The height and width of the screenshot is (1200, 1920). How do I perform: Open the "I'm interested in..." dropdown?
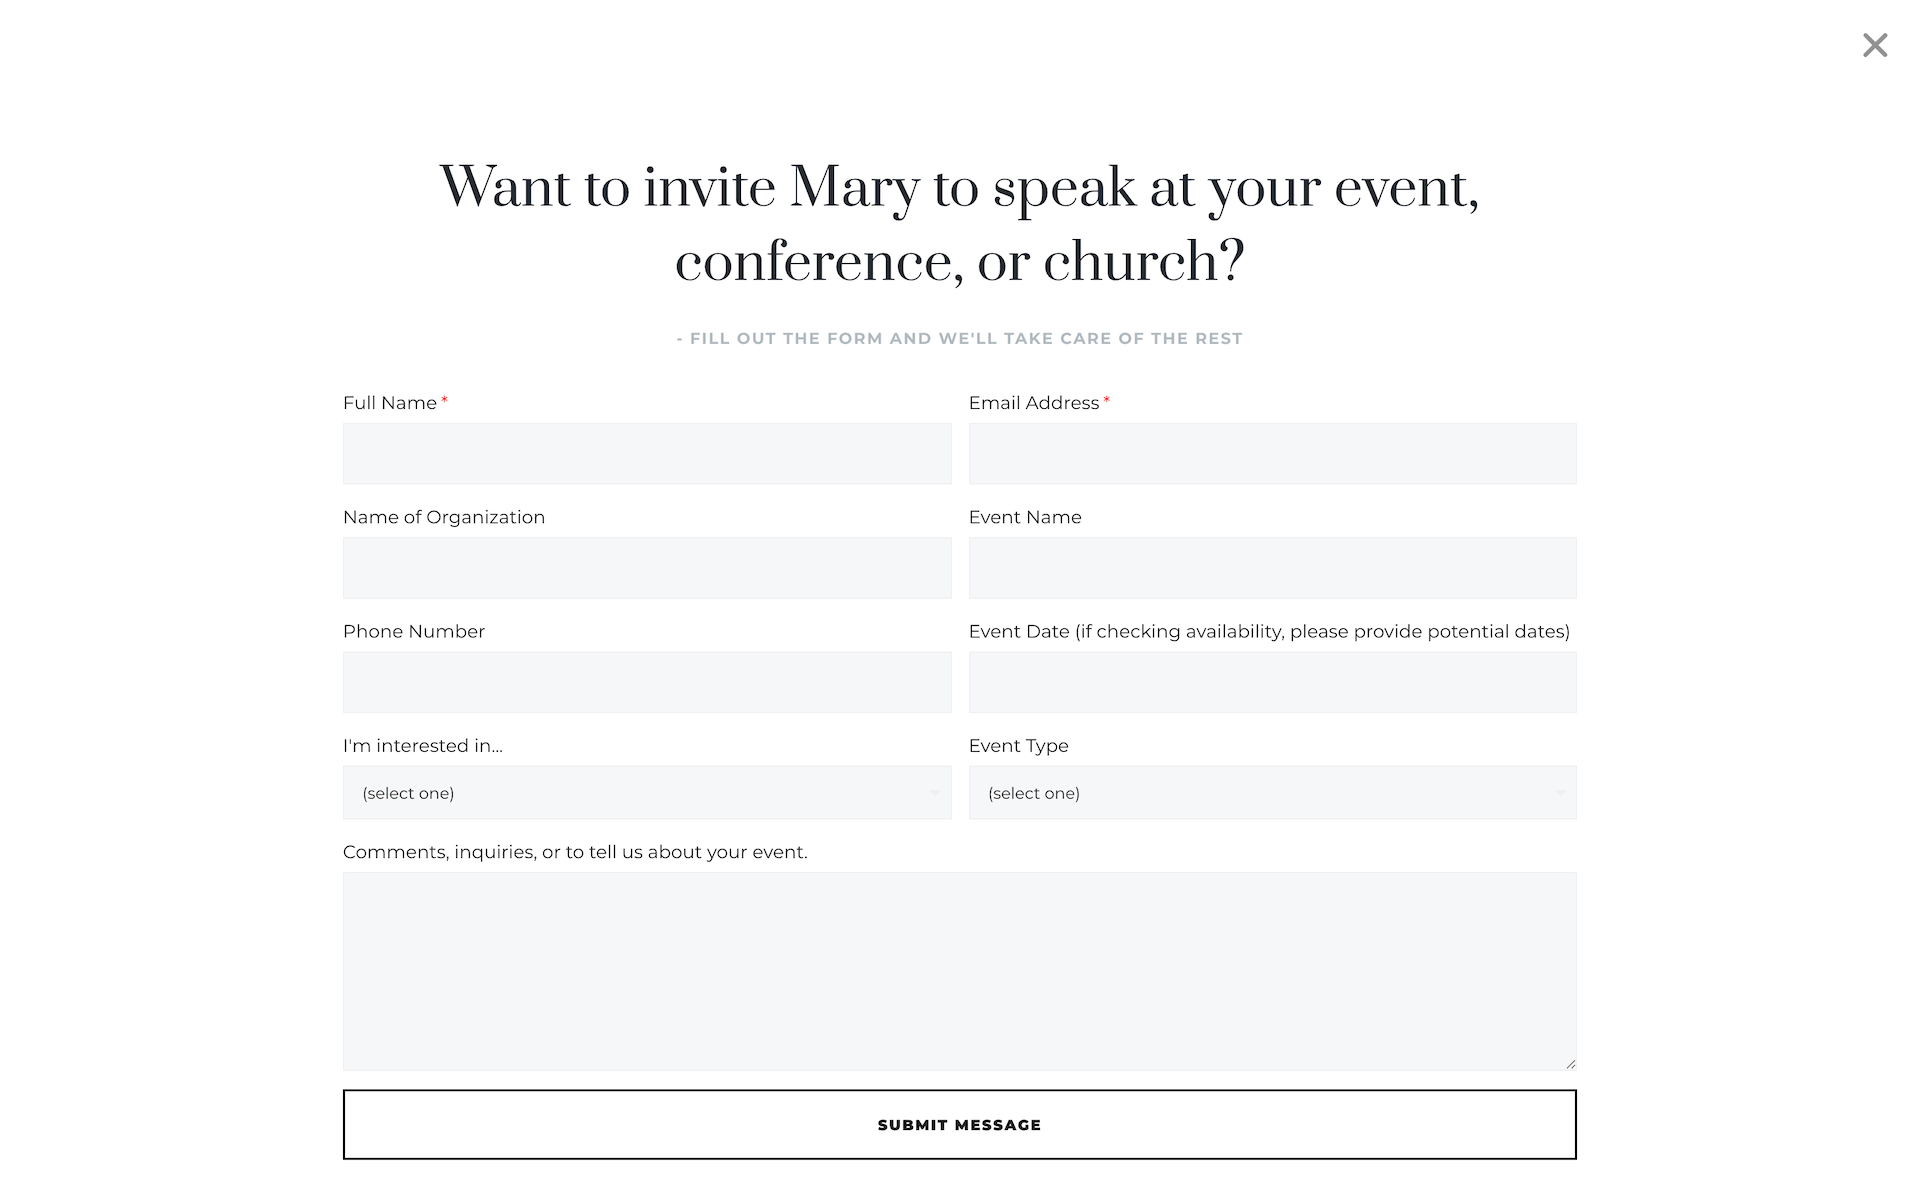(x=647, y=793)
